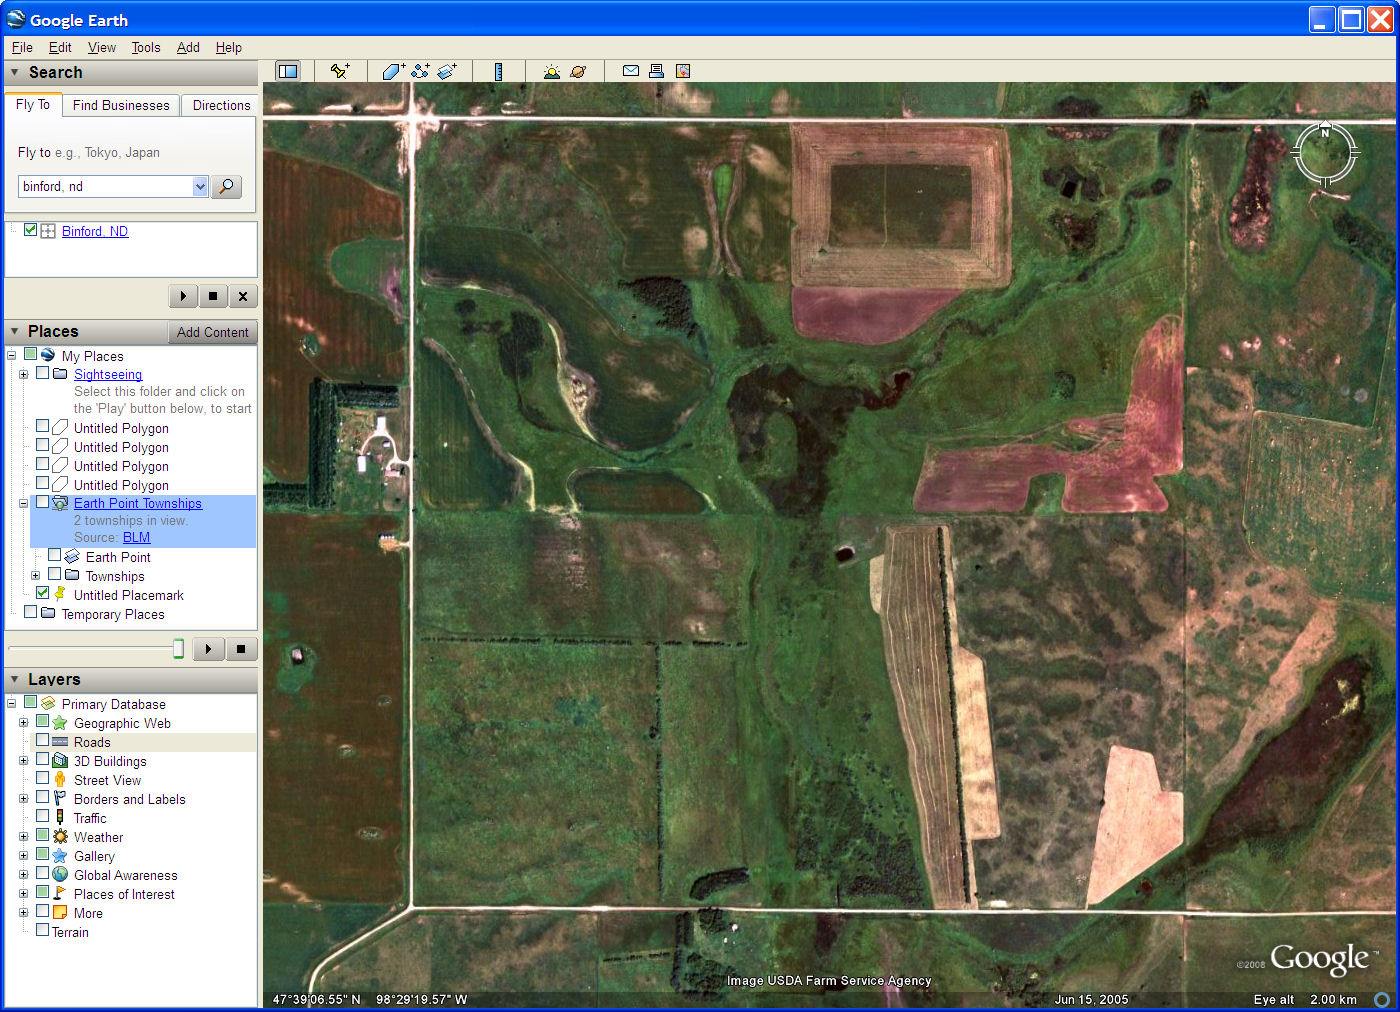This screenshot has height=1012, width=1400.
Task: Select the Geographic Web layer row
Action: (122, 723)
